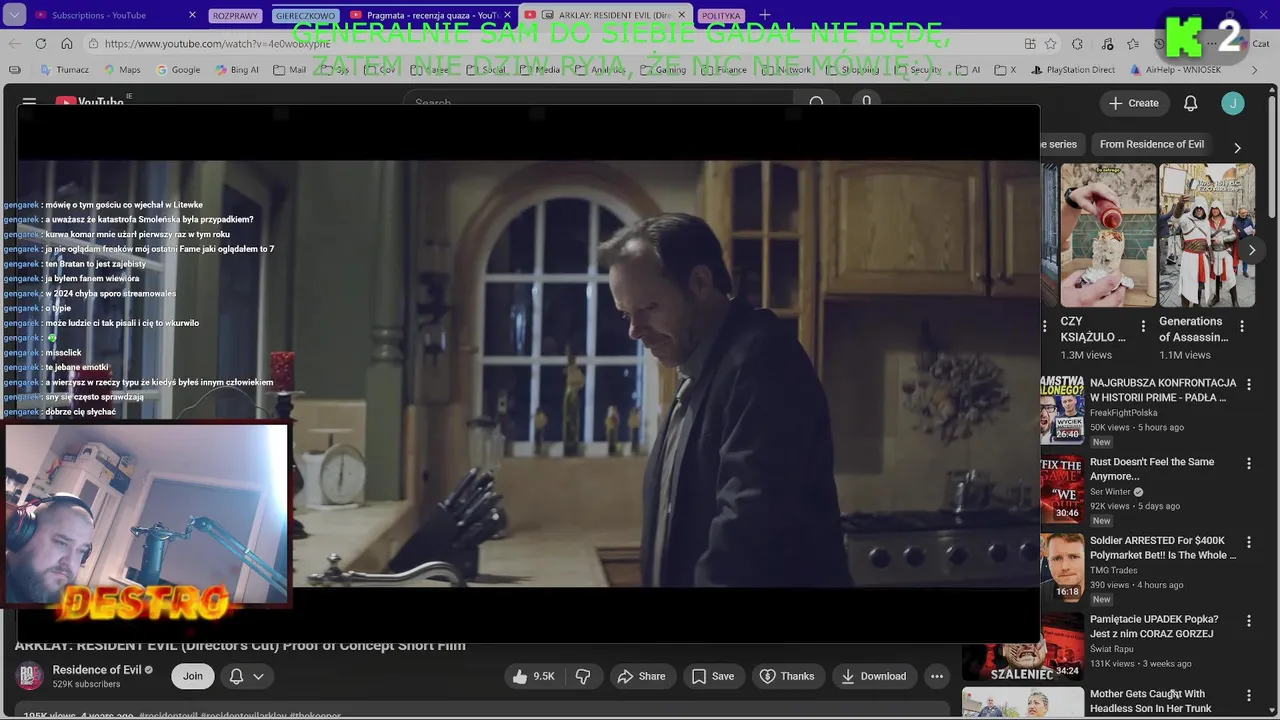Open Residence of Evil channel name

click(97, 670)
